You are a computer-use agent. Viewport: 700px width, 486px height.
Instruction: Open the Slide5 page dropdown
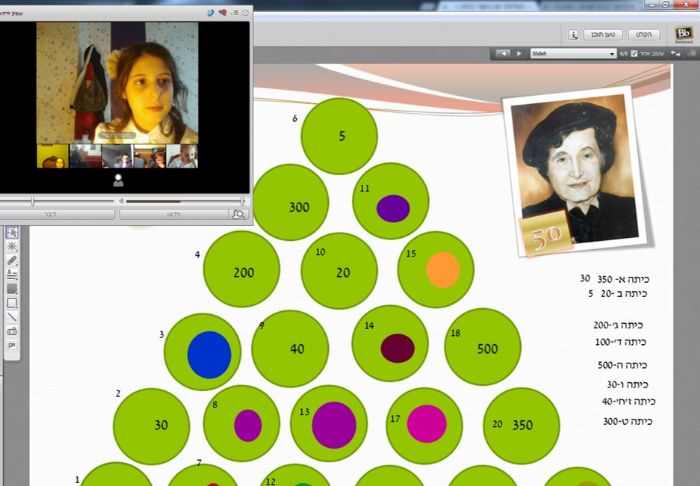(x=573, y=54)
